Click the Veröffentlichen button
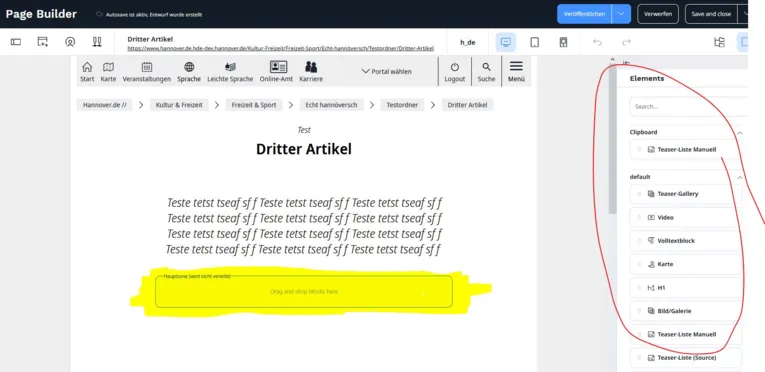765x372 pixels. 584,14
